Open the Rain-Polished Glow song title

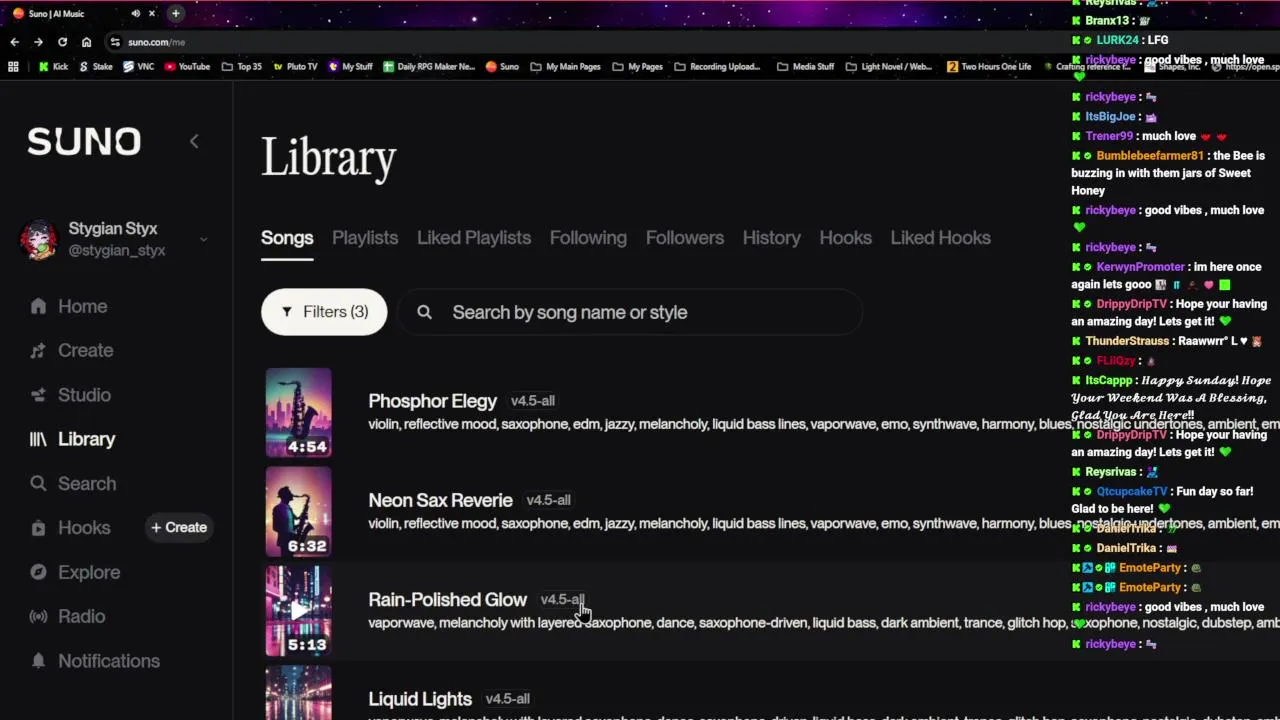tap(447, 599)
